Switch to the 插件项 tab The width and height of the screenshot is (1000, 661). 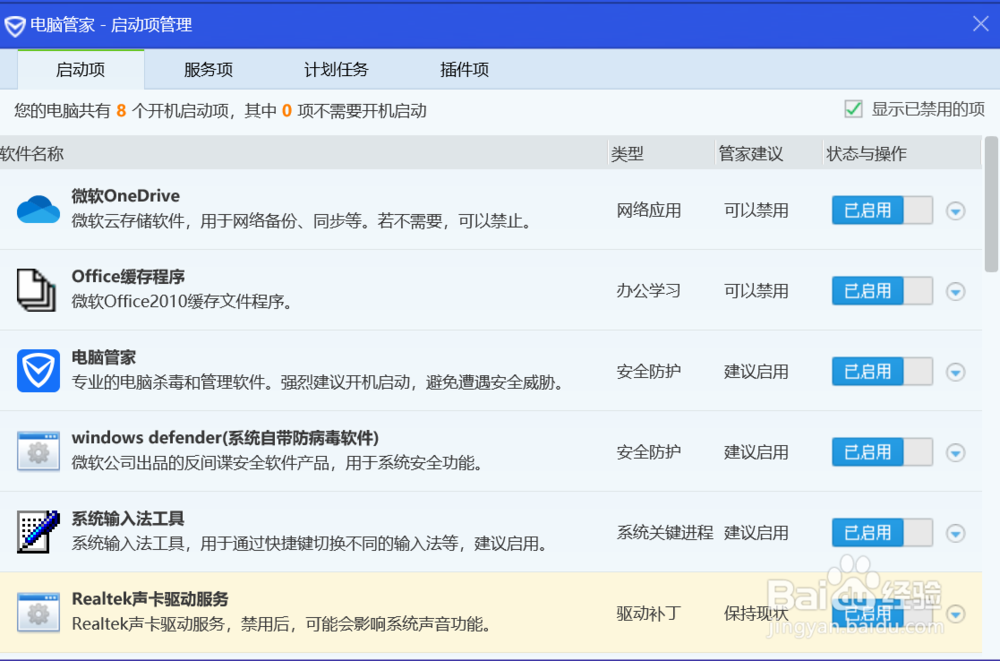tap(464, 70)
